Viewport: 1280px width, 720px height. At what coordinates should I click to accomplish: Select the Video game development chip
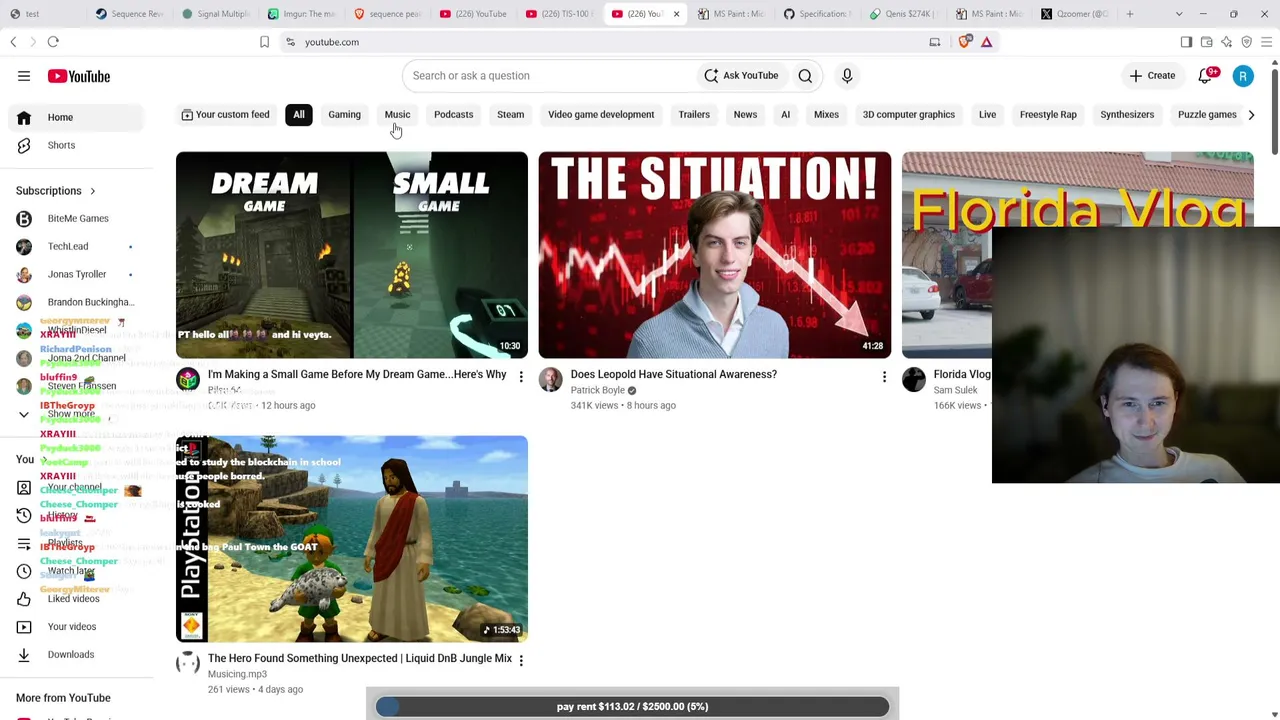coord(601,114)
